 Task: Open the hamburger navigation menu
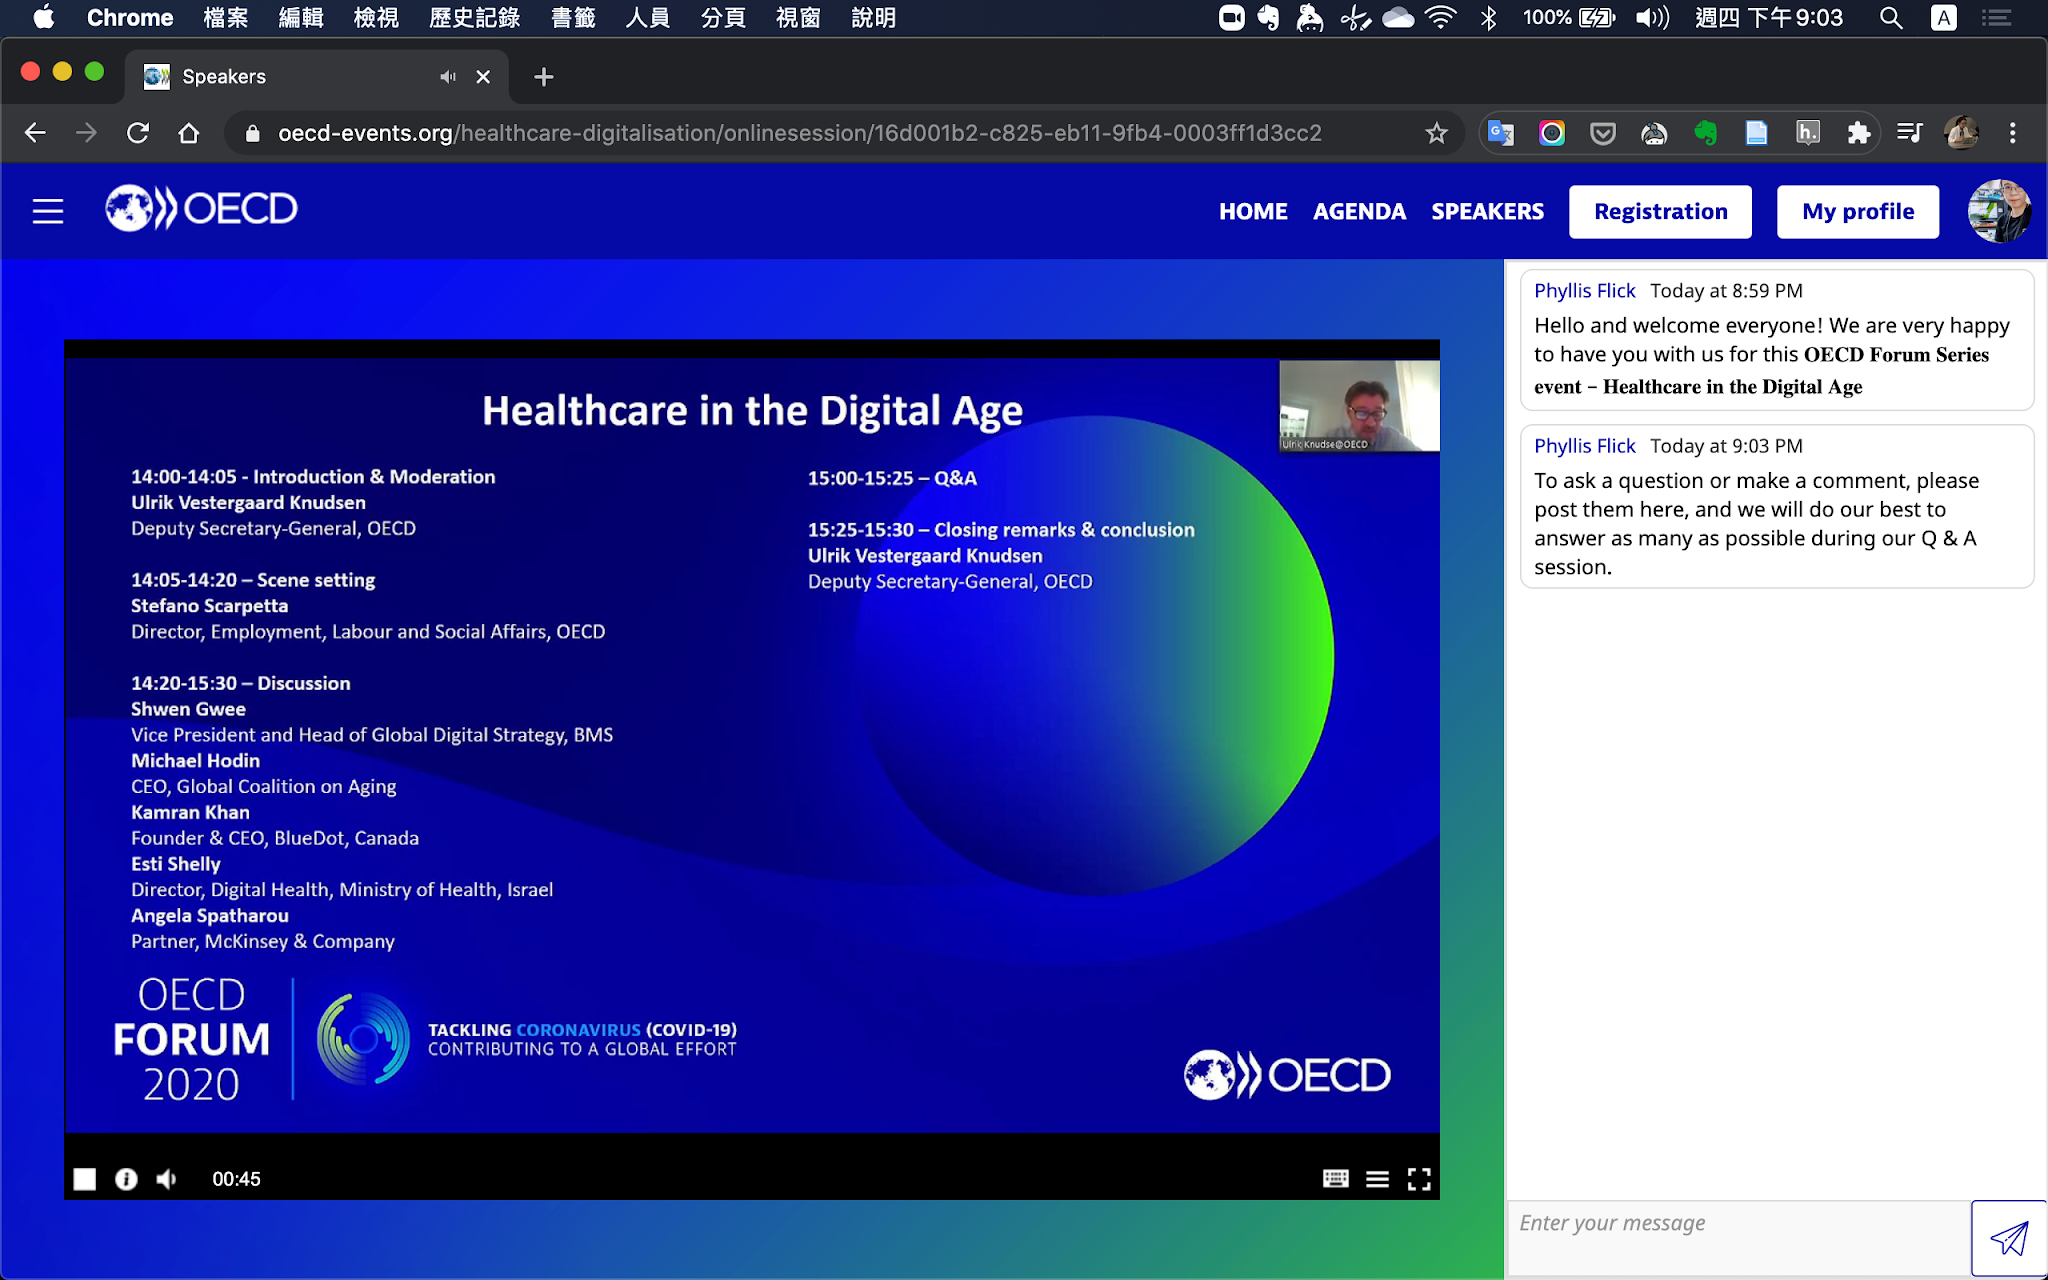tap(48, 211)
